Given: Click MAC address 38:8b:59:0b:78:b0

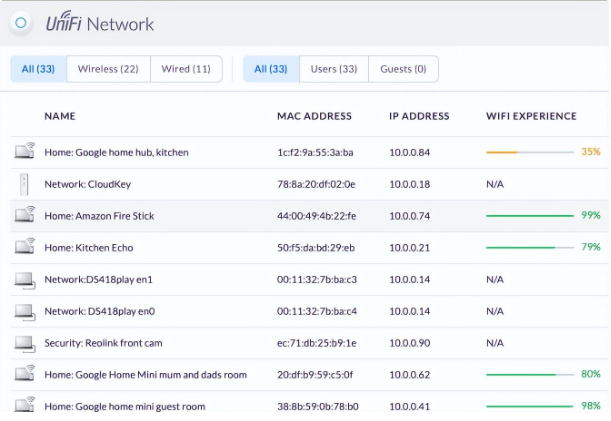Looking at the screenshot, I should (x=318, y=407).
